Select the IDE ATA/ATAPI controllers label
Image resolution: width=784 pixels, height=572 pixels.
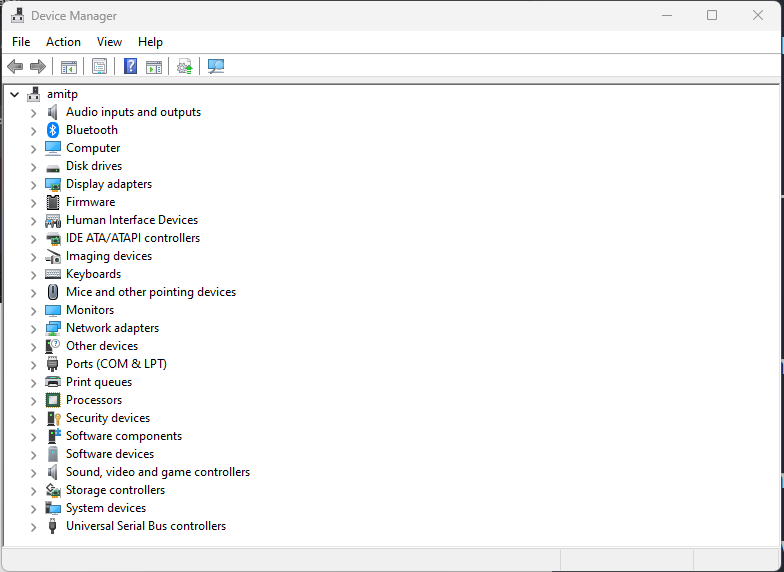point(133,238)
